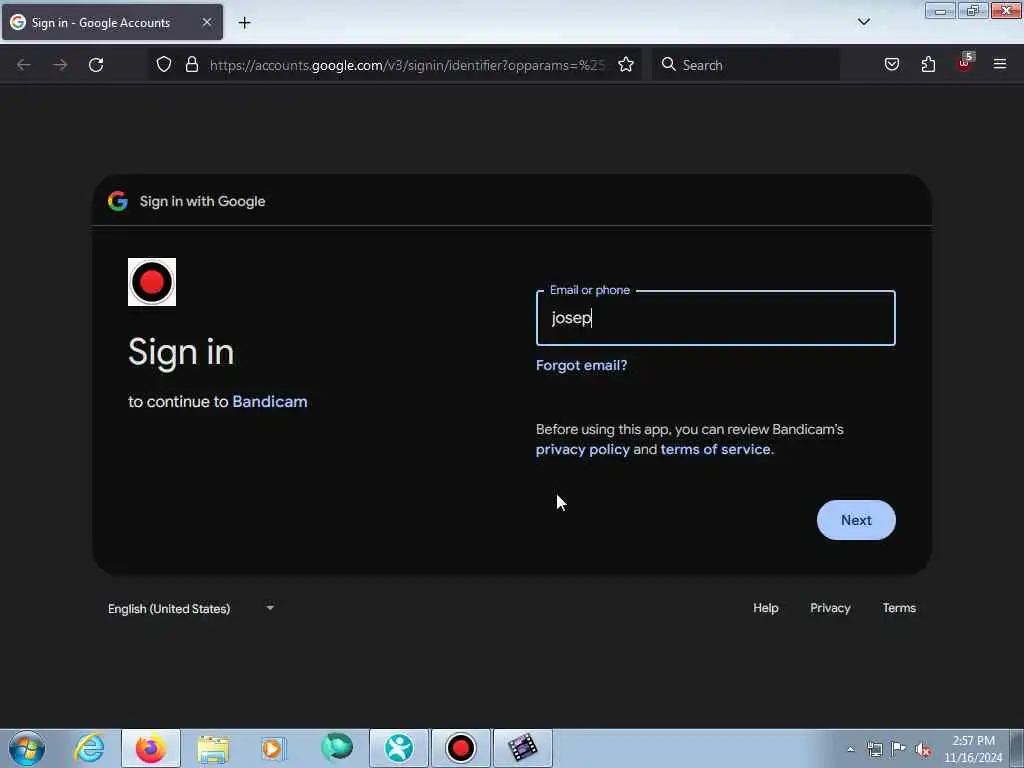Click the green globe taskbar icon
1024x768 pixels.
click(x=337, y=747)
